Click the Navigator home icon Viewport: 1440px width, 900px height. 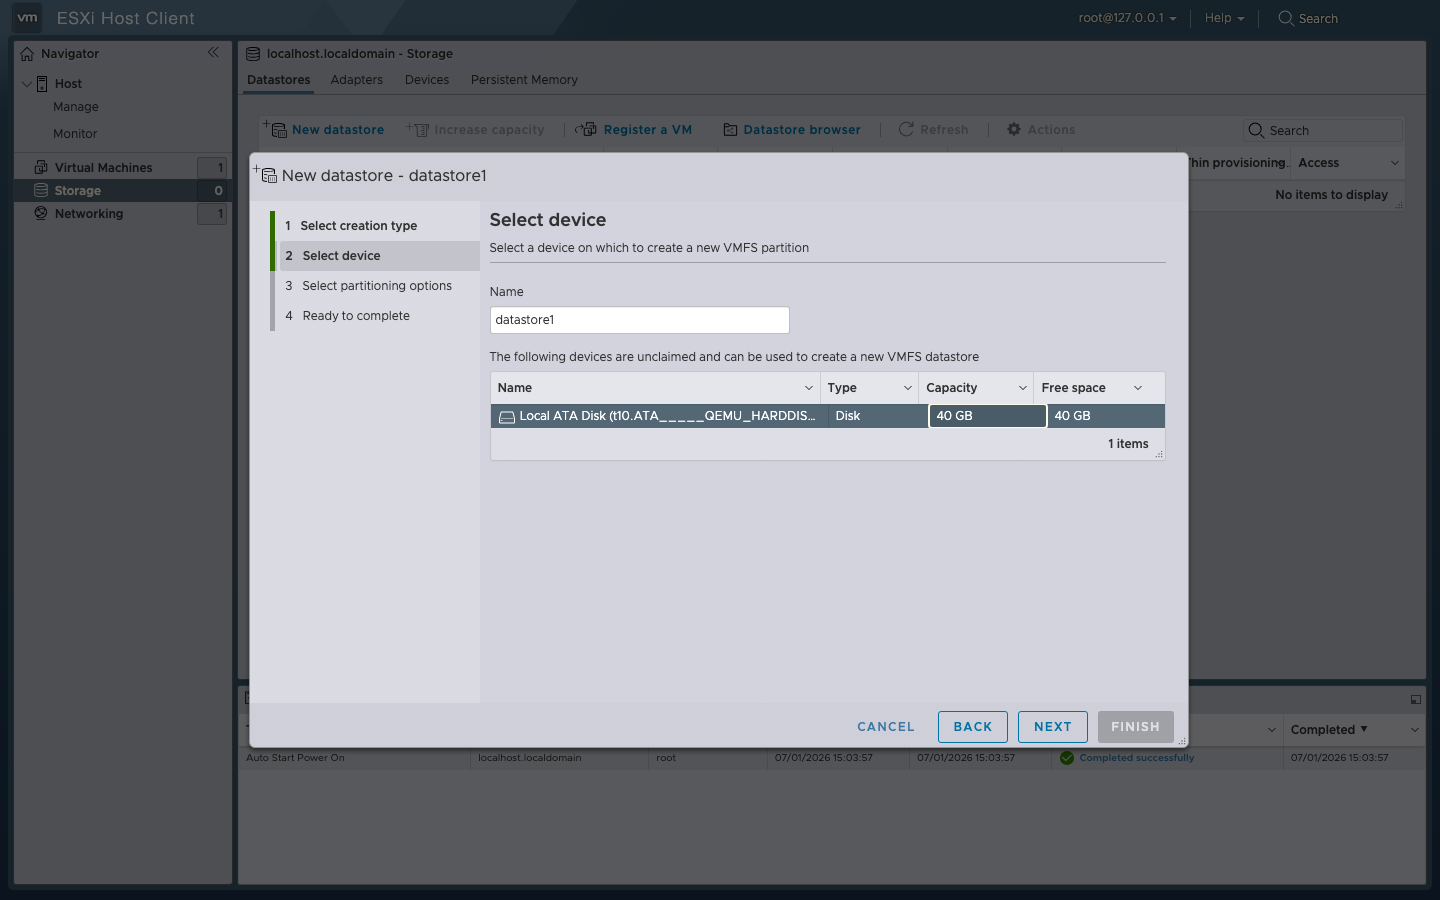pyautogui.click(x=27, y=54)
